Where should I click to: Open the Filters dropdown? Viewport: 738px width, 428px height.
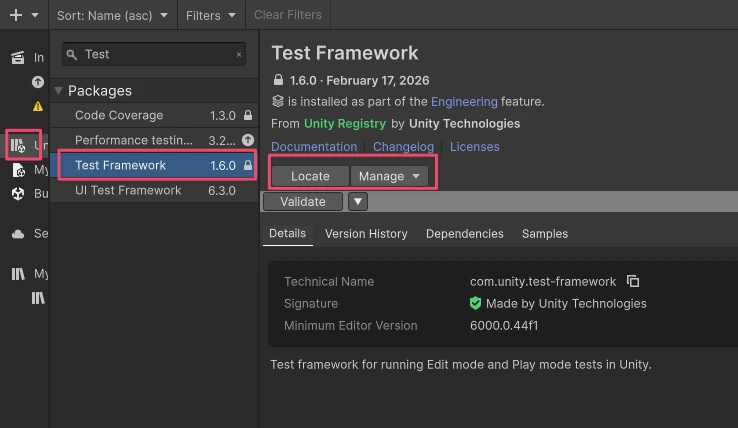click(x=210, y=15)
